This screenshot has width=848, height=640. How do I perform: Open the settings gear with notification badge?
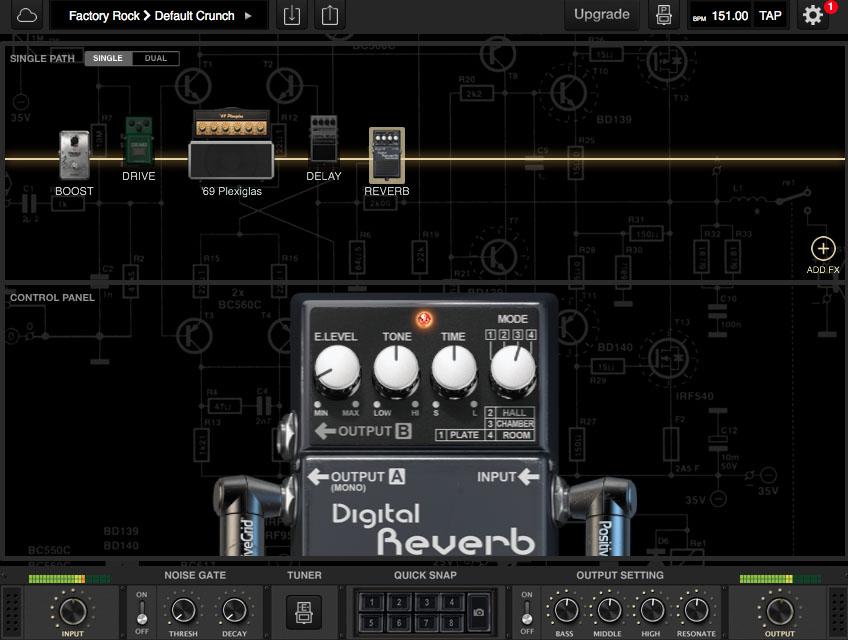pos(813,15)
